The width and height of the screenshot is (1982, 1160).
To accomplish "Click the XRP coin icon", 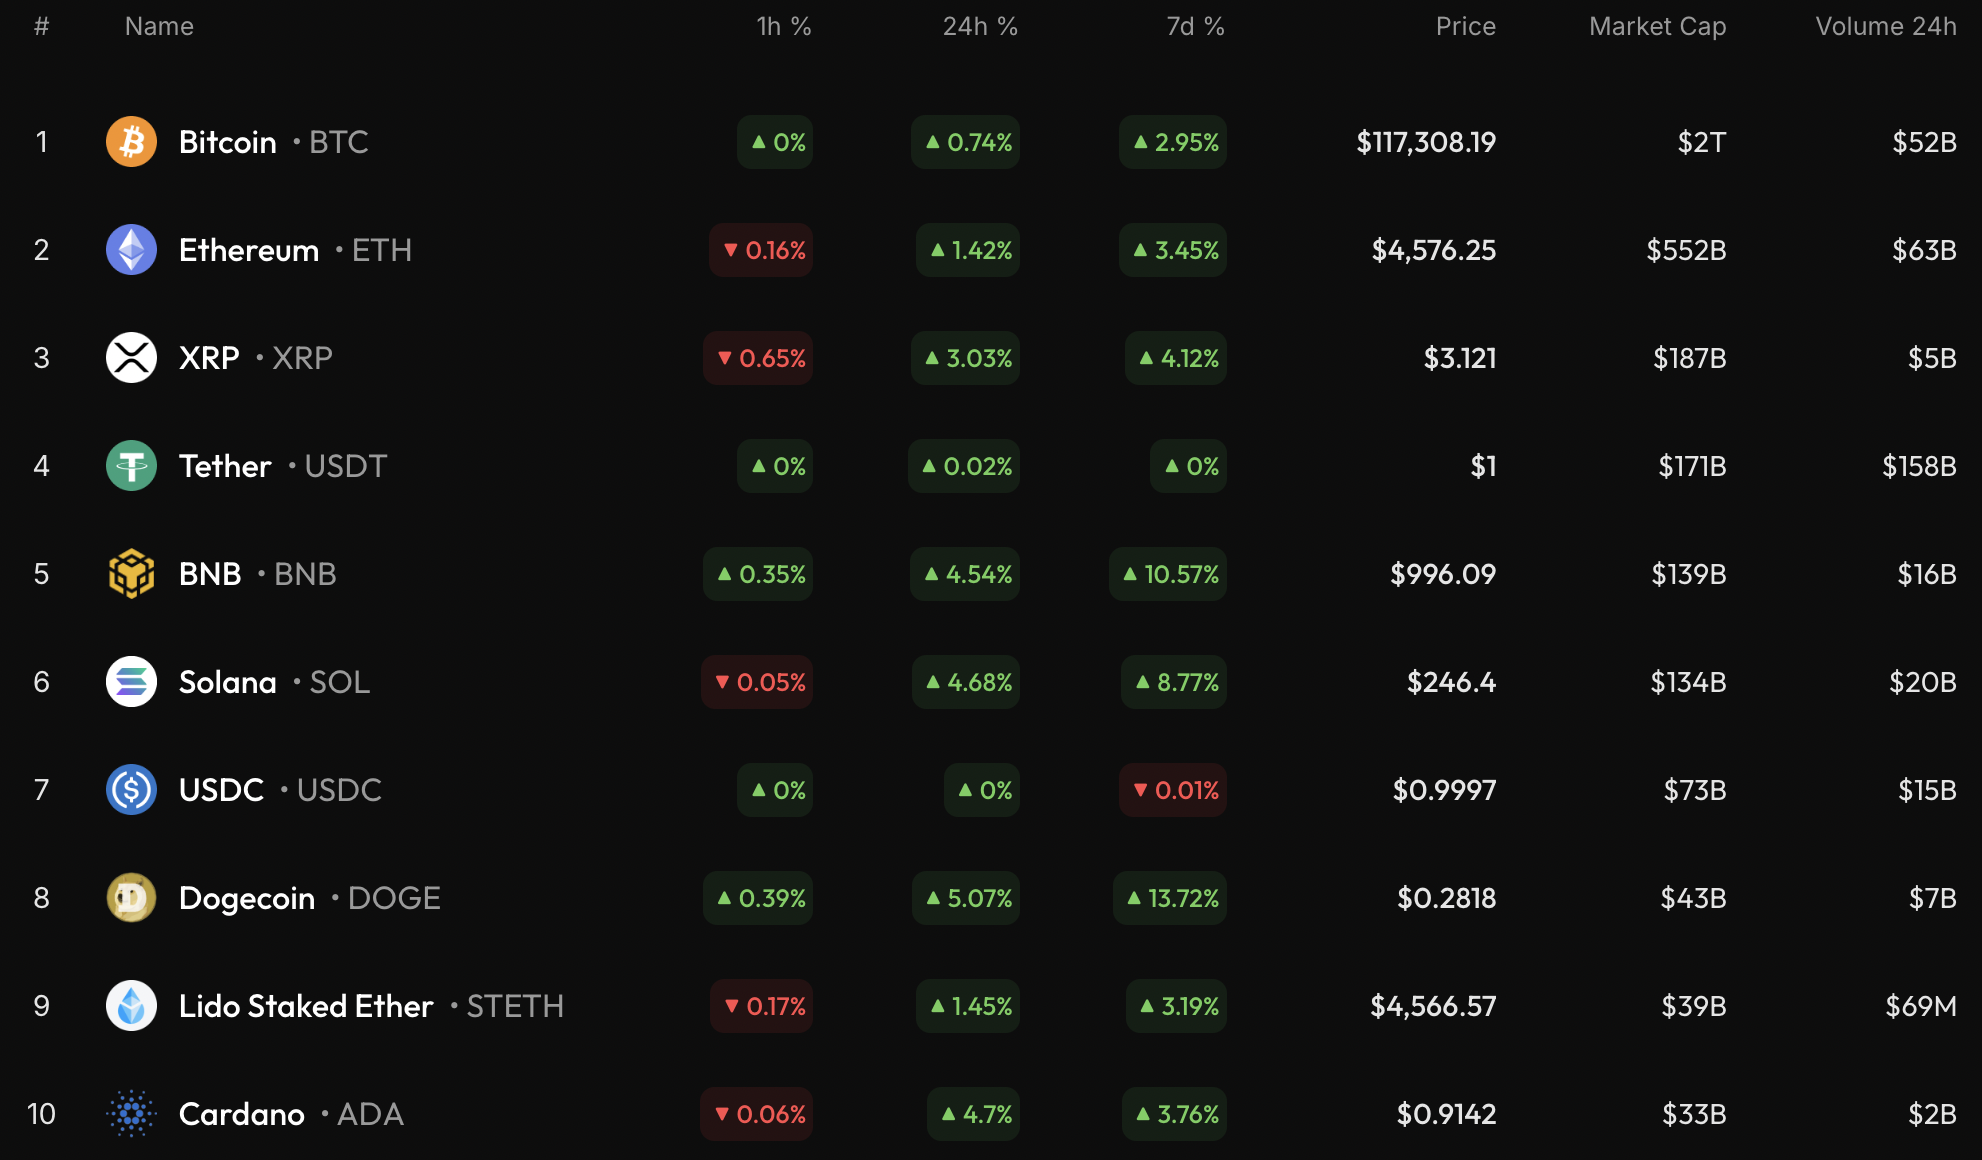I will (x=131, y=358).
